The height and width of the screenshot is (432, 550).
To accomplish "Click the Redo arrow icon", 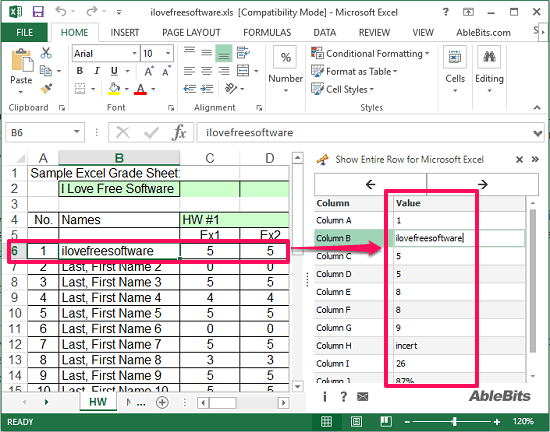I will coord(92,12).
